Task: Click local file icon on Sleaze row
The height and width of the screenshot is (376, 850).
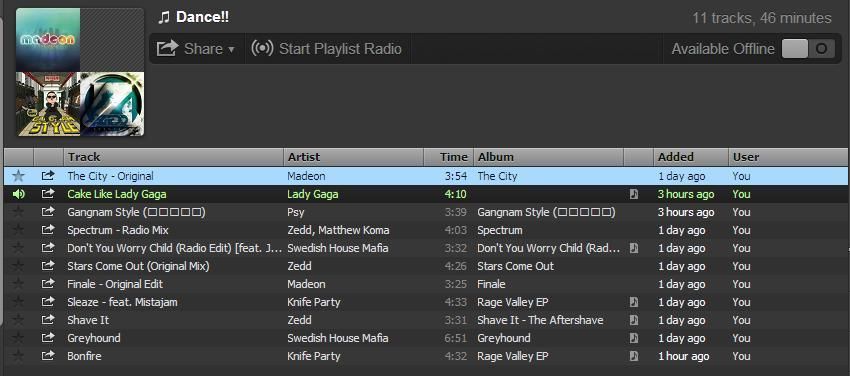Action: pyautogui.click(x=634, y=302)
